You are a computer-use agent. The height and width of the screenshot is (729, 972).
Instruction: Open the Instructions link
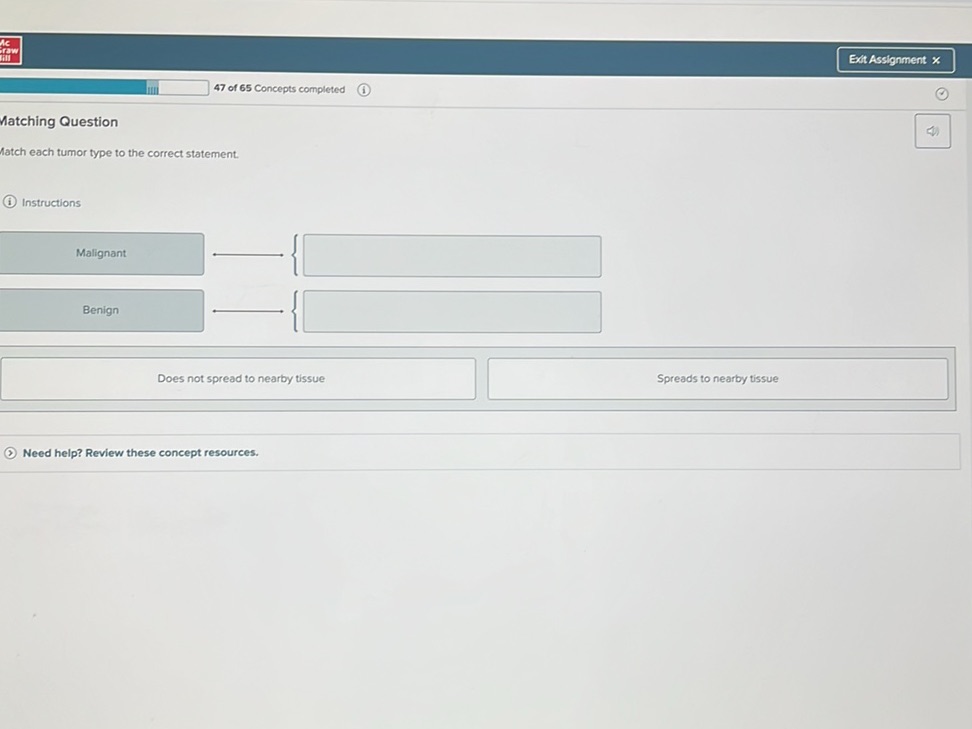(51, 203)
